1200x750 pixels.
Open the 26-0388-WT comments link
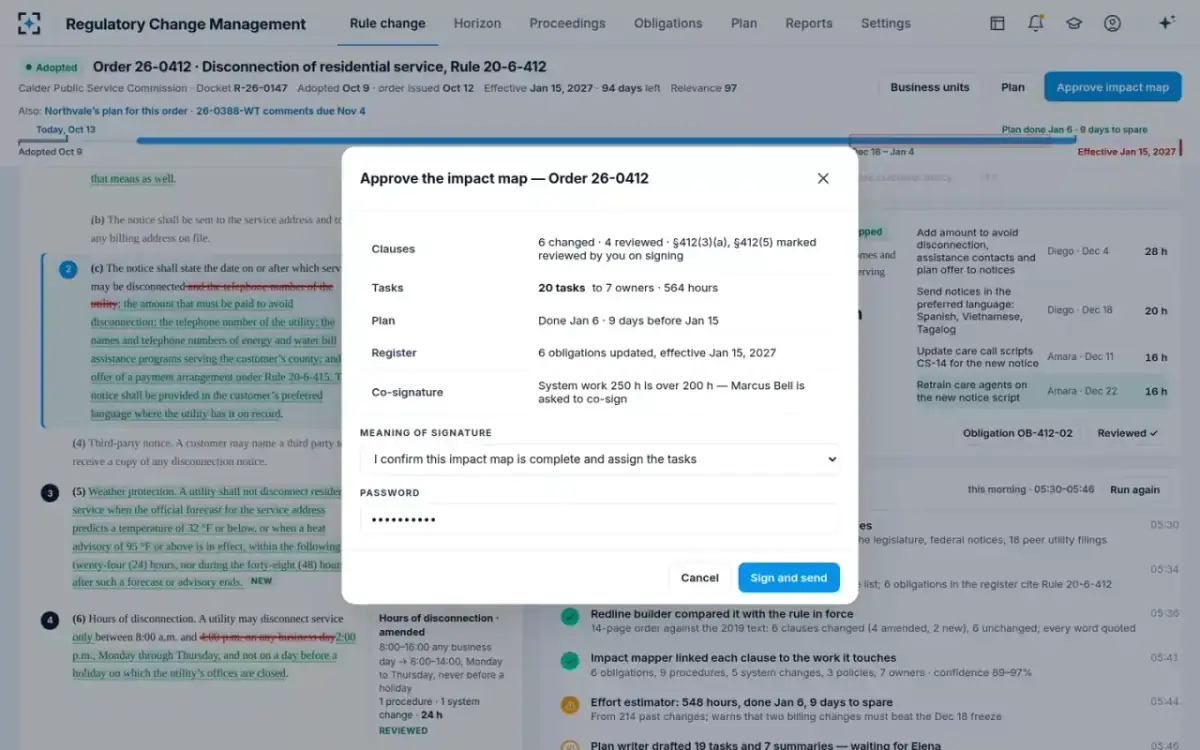(280, 111)
